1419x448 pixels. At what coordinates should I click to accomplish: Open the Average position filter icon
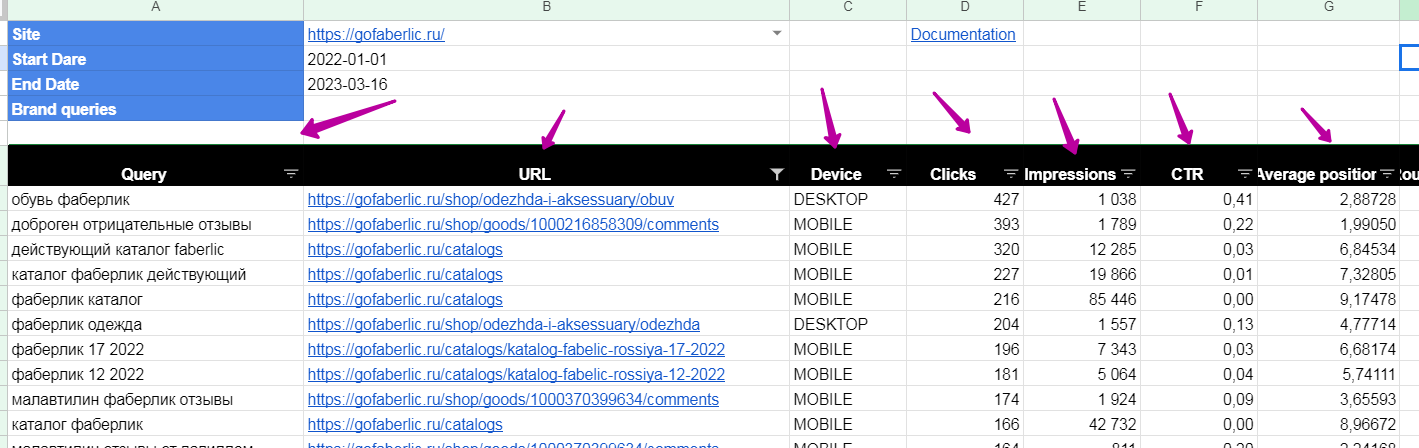(x=1387, y=174)
